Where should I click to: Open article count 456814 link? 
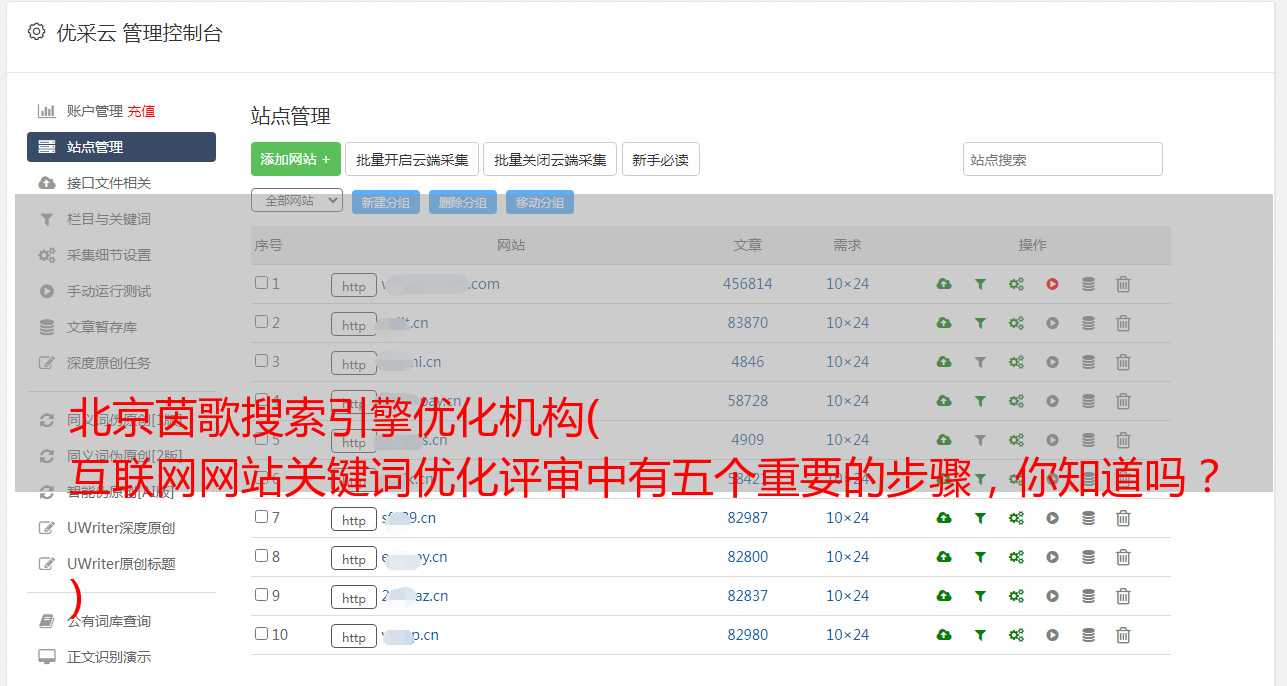748,284
